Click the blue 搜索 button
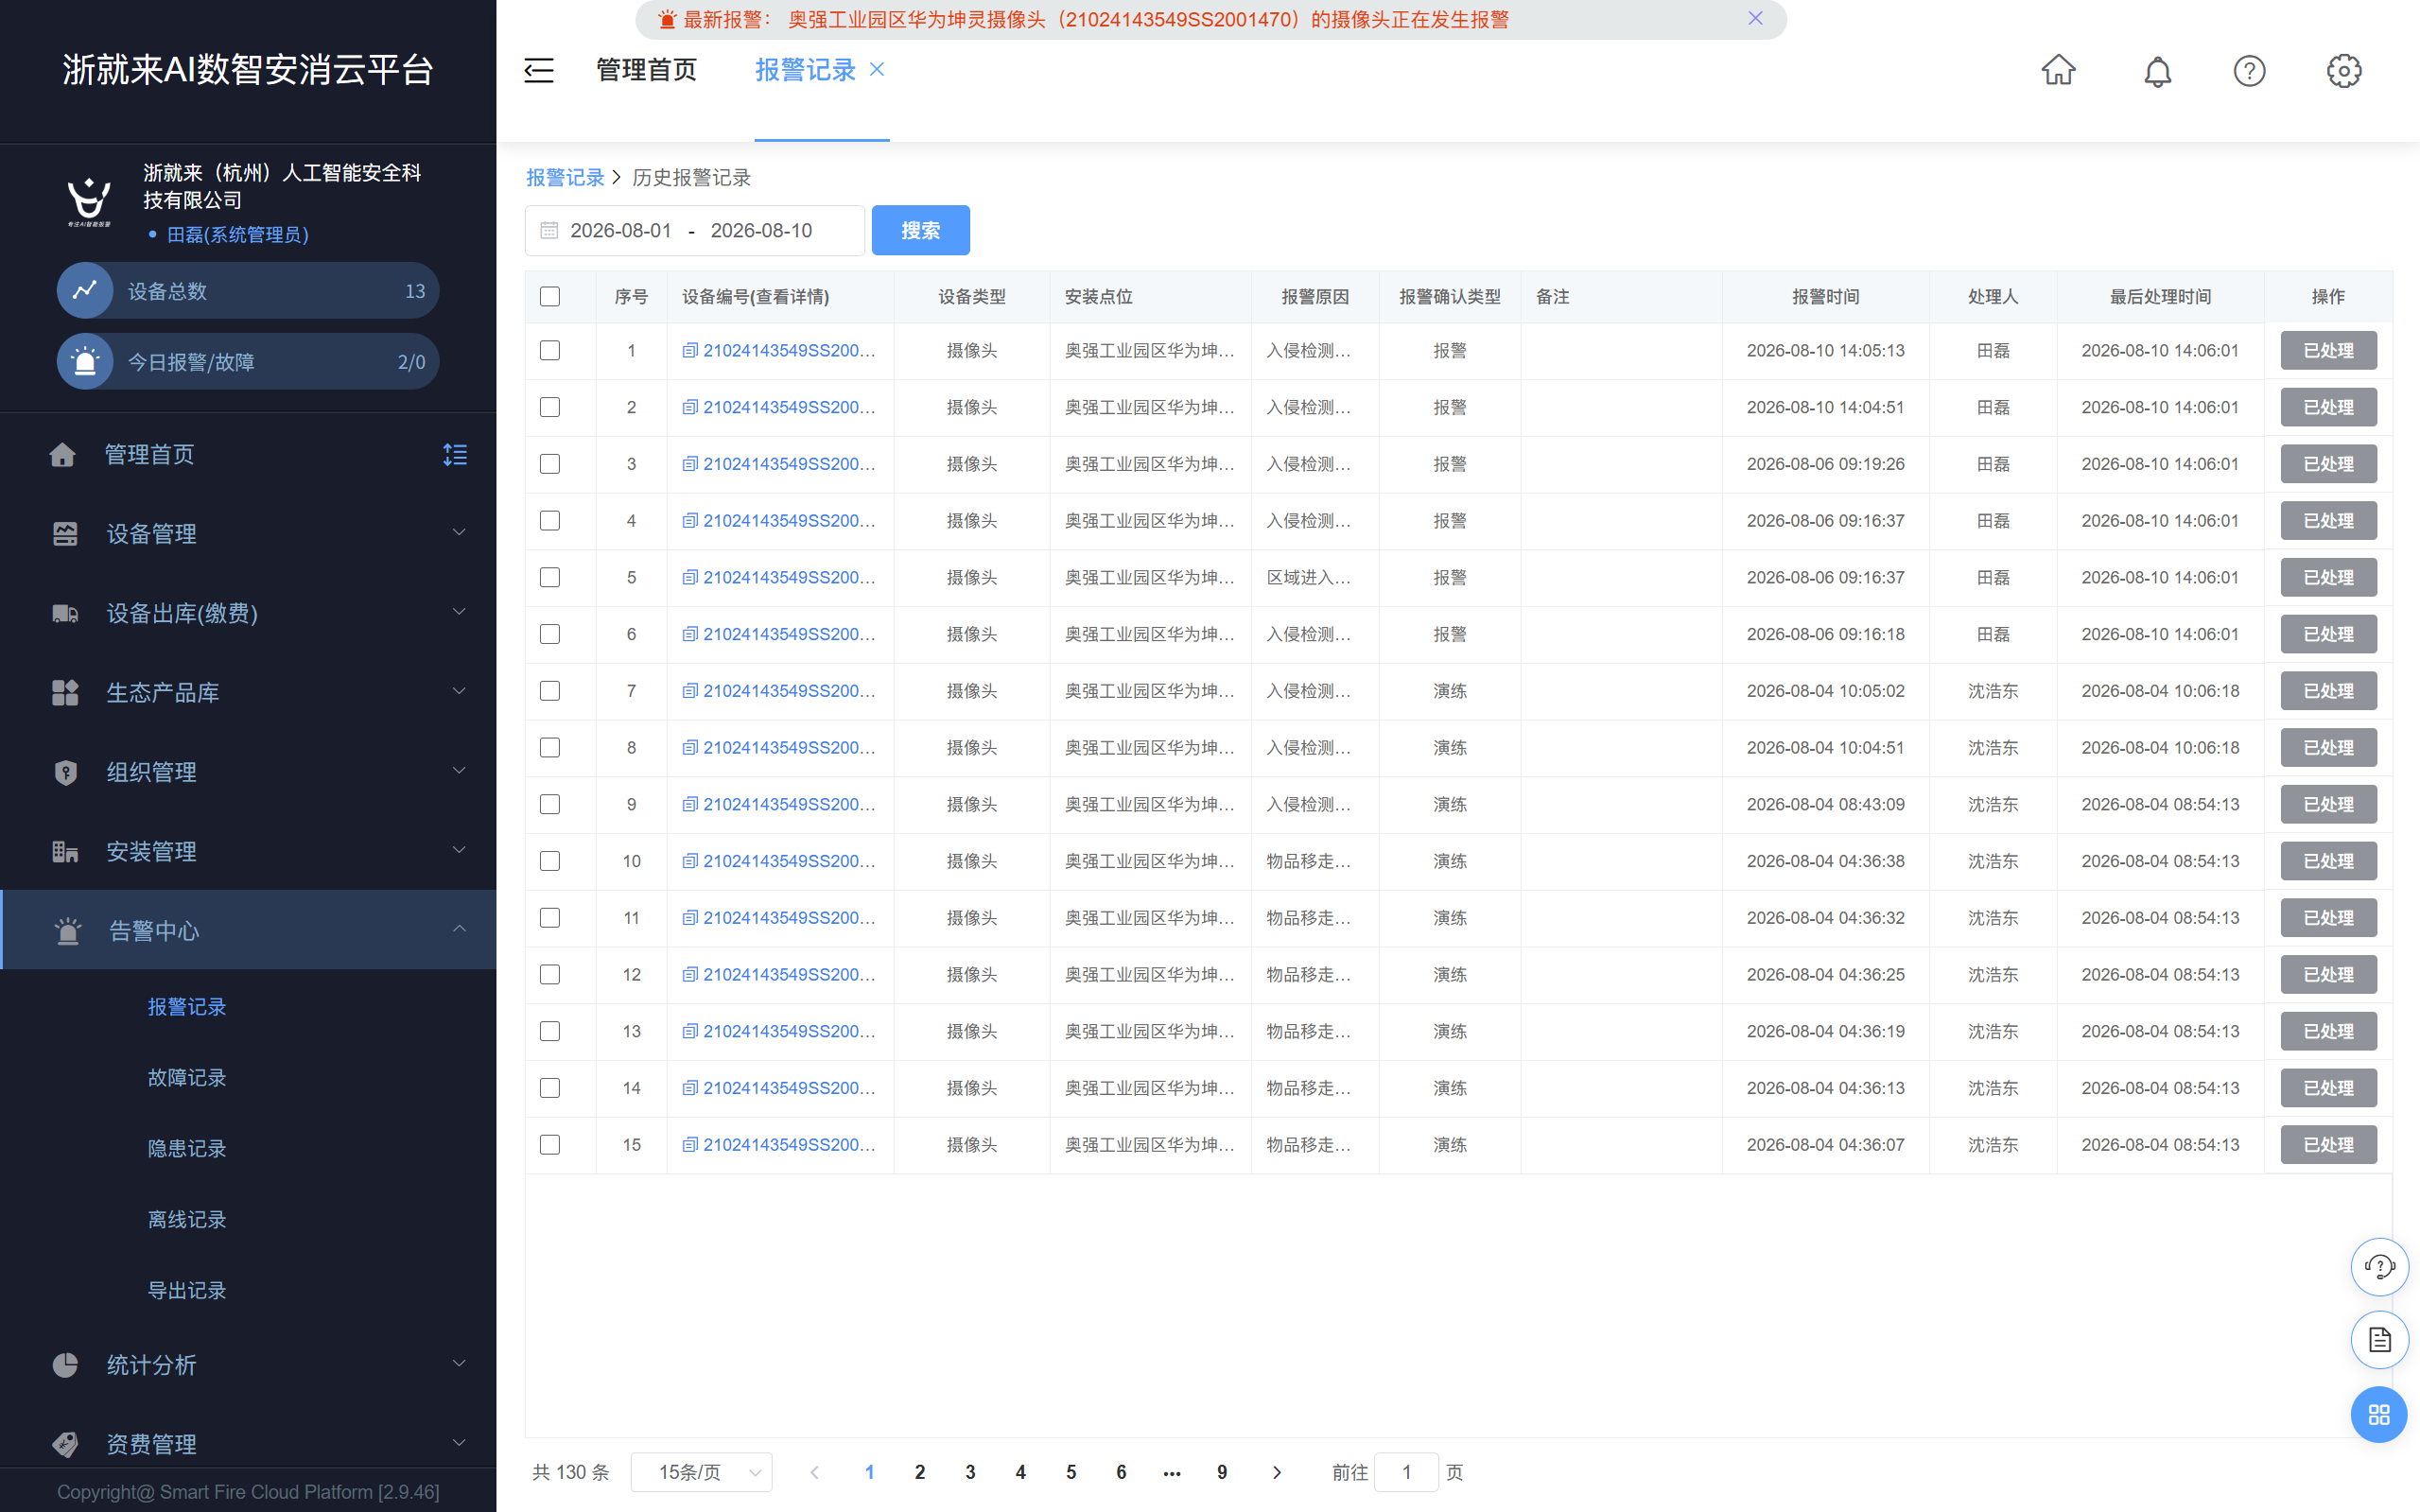The width and height of the screenshot is (2420, 1512). tap(920, 231)
